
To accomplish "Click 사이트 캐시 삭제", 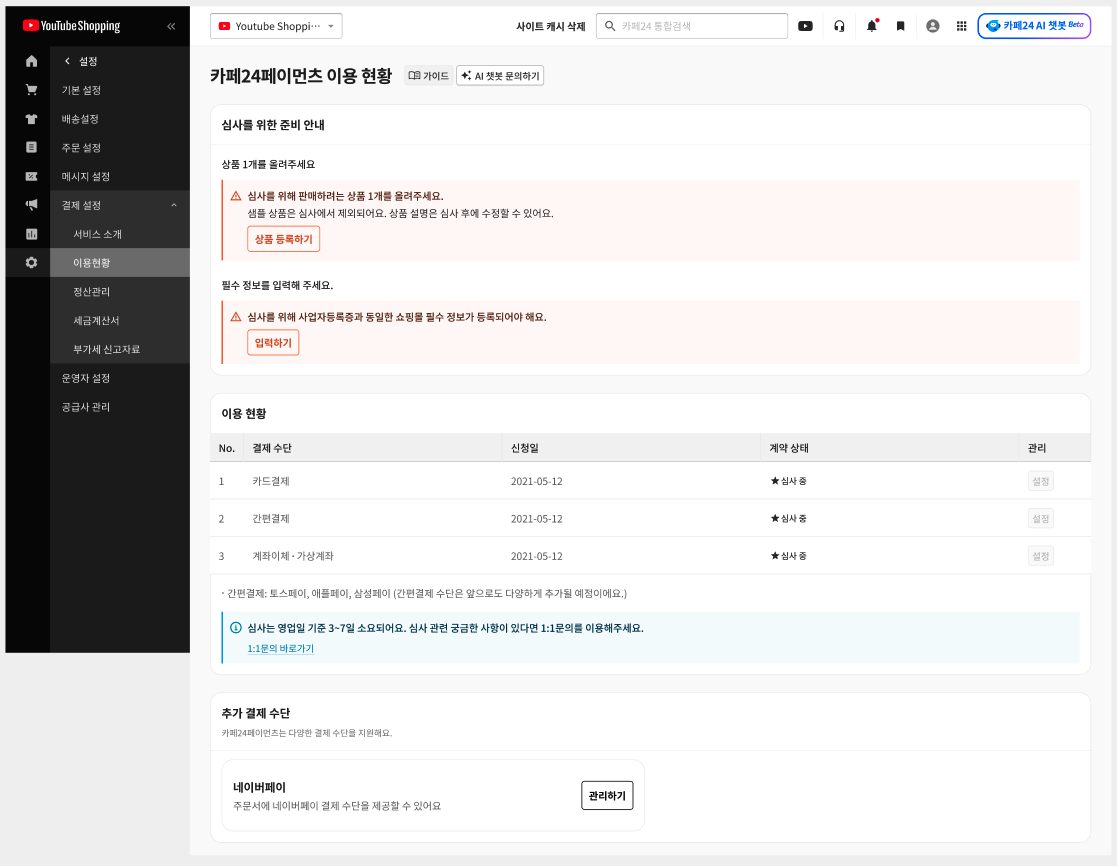I will pos(551,26).
